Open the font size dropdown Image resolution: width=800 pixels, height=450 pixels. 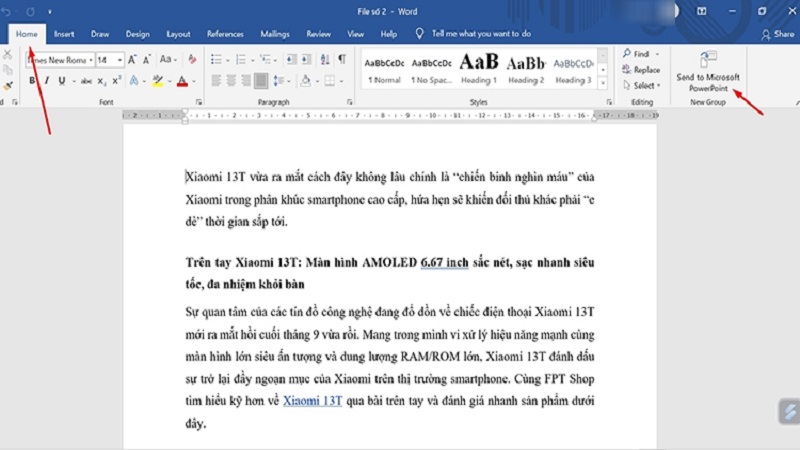pos(120,60)
